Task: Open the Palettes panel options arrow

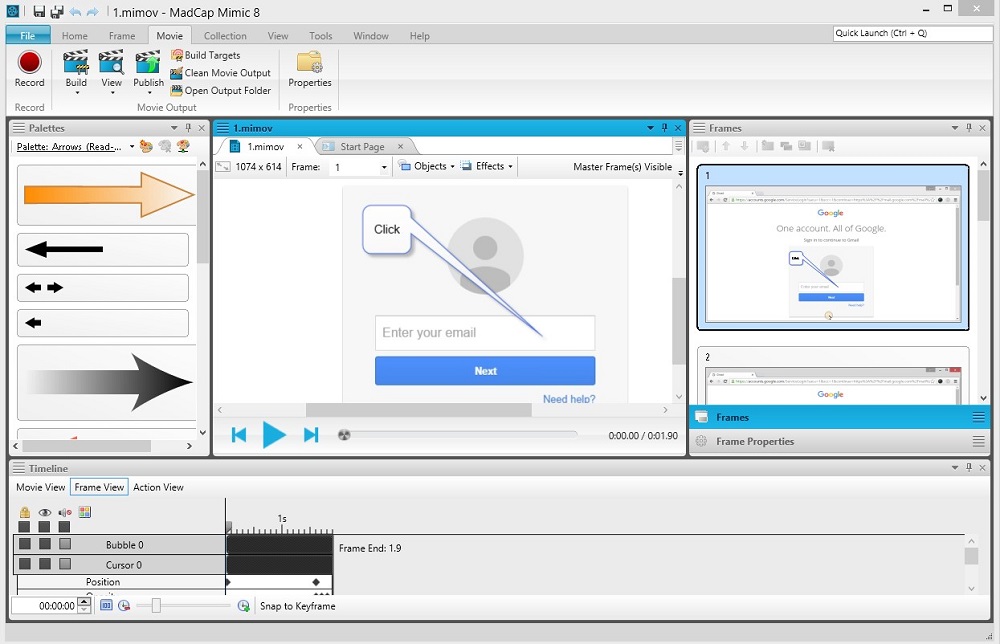Action: (174, 128)
